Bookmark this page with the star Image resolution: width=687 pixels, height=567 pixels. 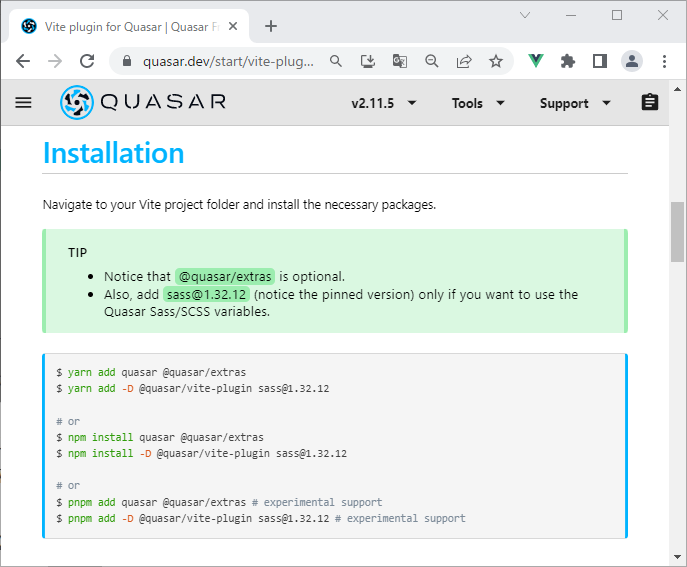pos(496,61)
